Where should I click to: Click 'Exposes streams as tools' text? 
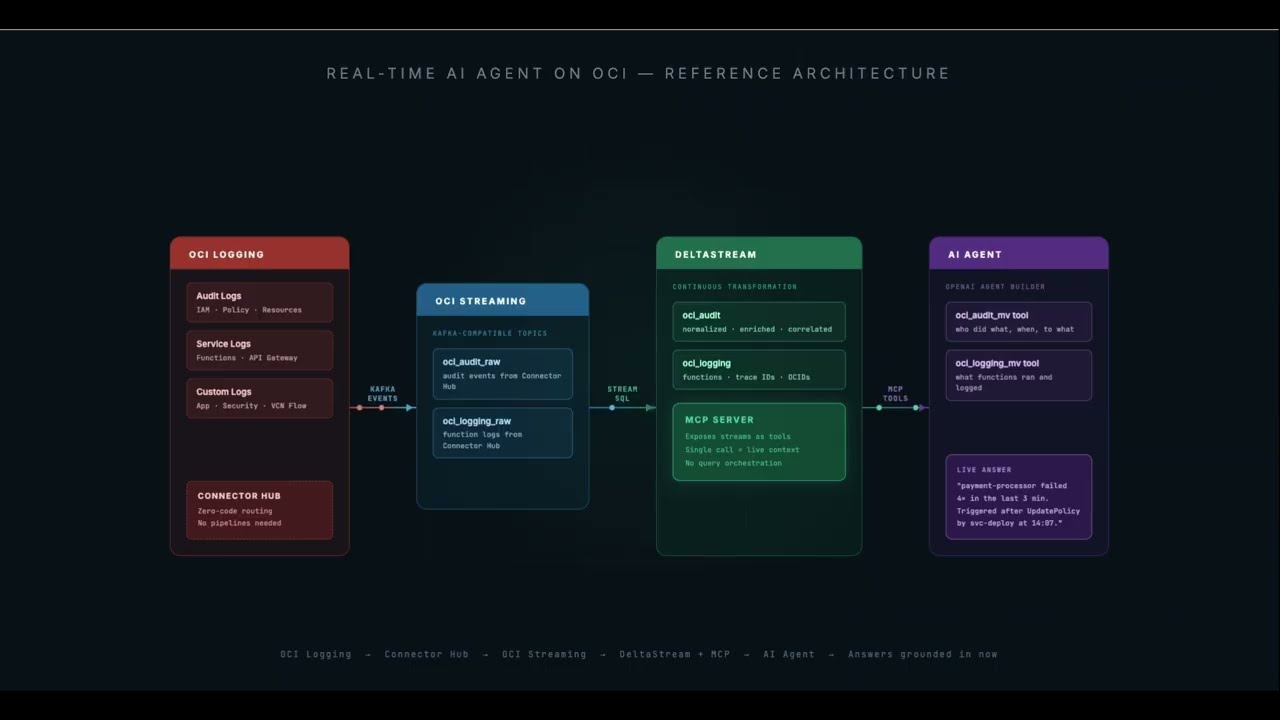tap(738, 437)
